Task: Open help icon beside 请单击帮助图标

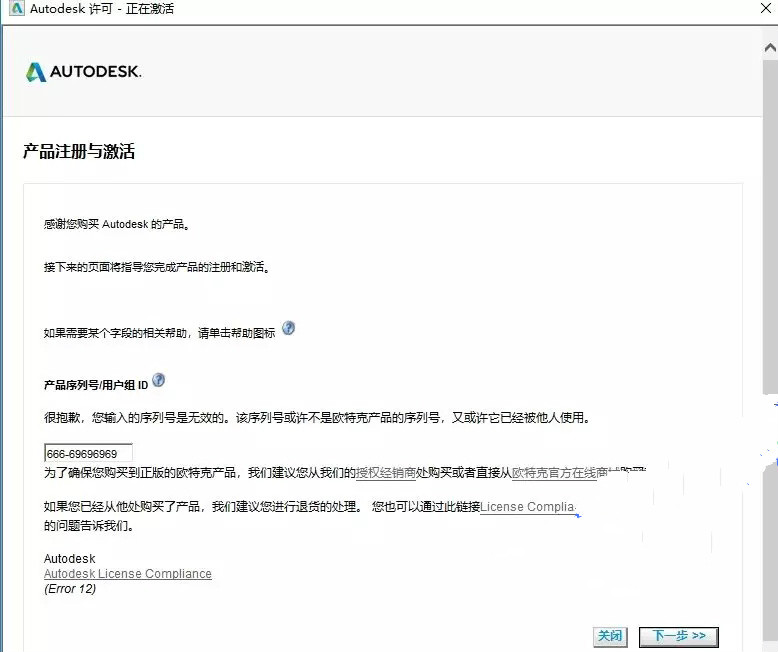Action: [x=288, y=328]
